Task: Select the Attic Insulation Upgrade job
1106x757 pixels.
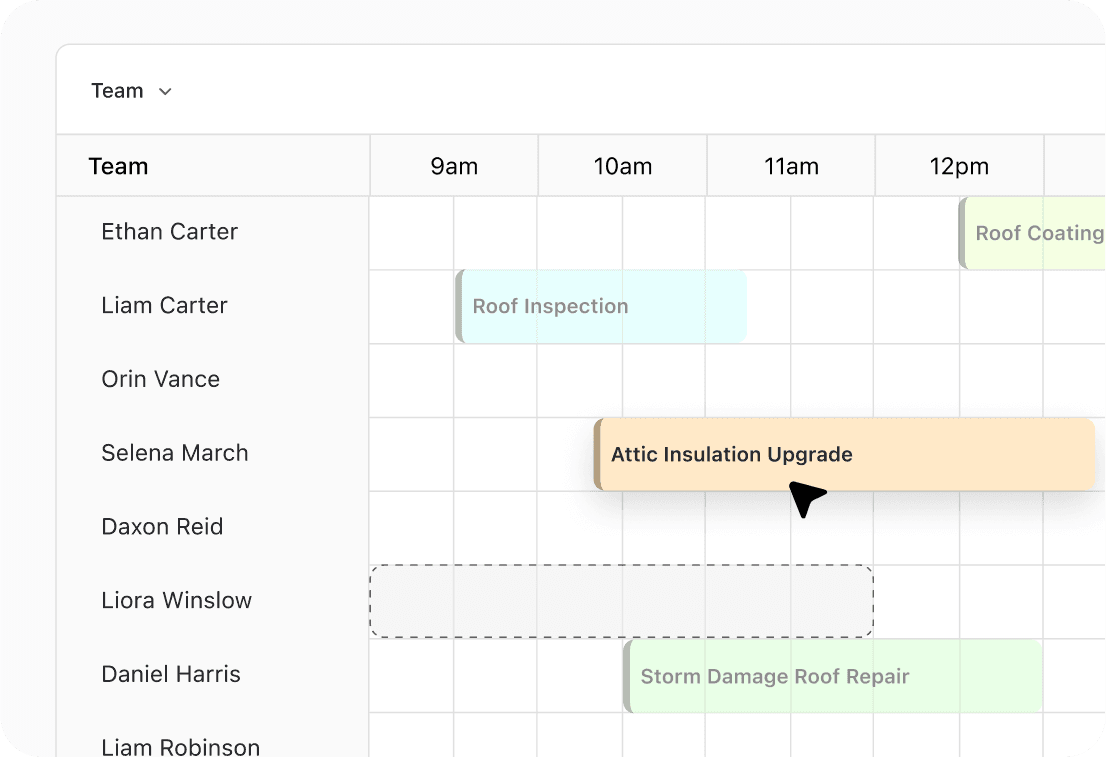Action: tap(844, 454)
